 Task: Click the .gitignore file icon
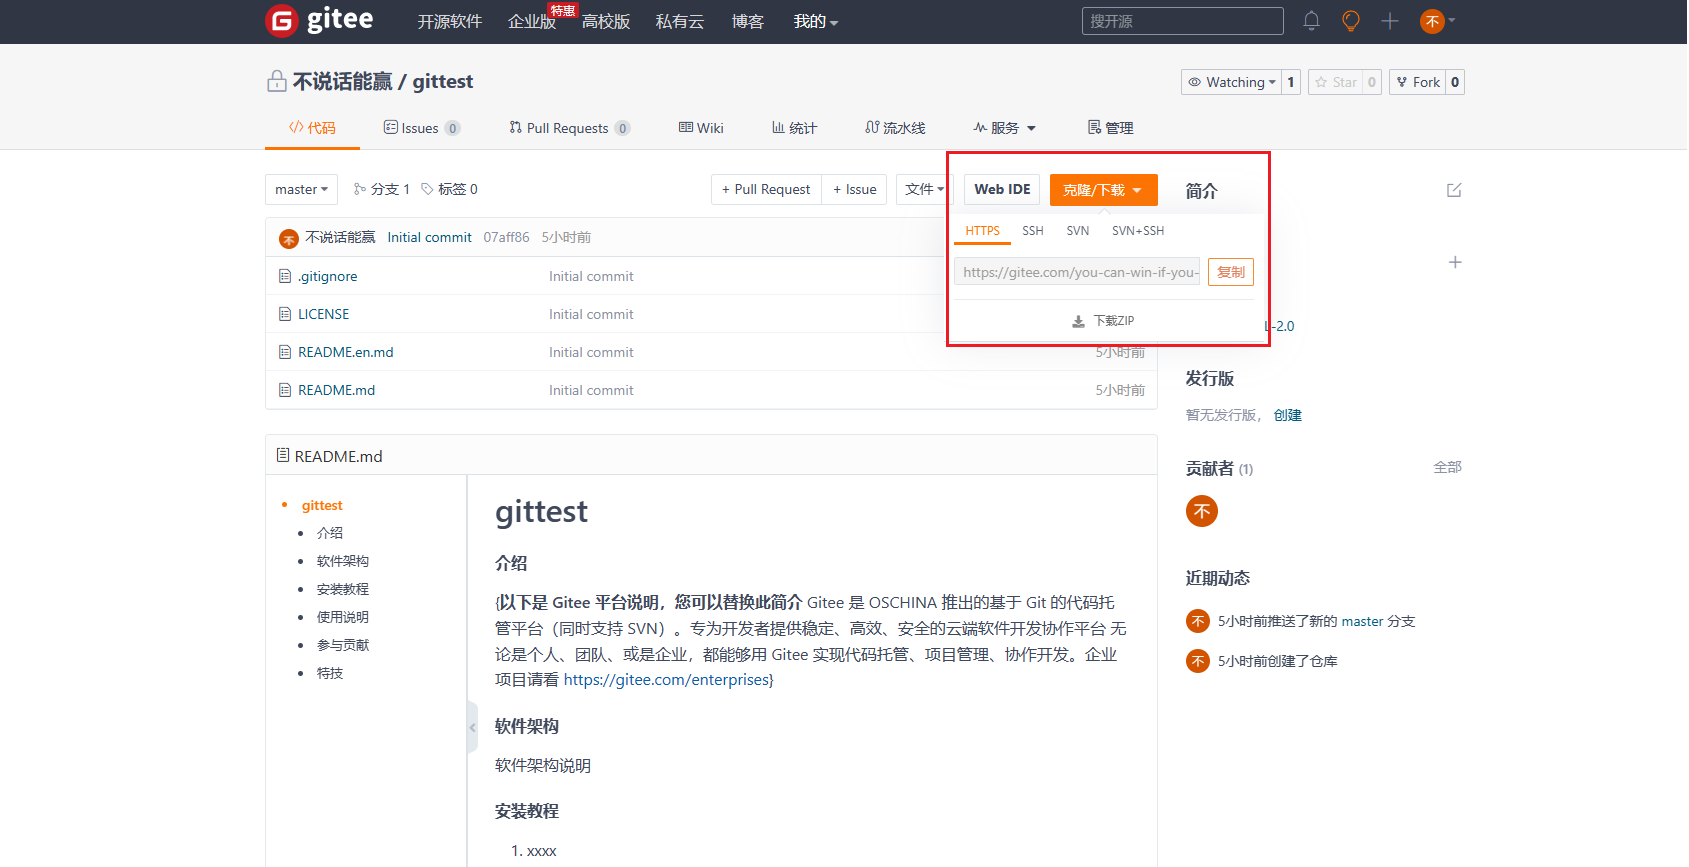285,276
